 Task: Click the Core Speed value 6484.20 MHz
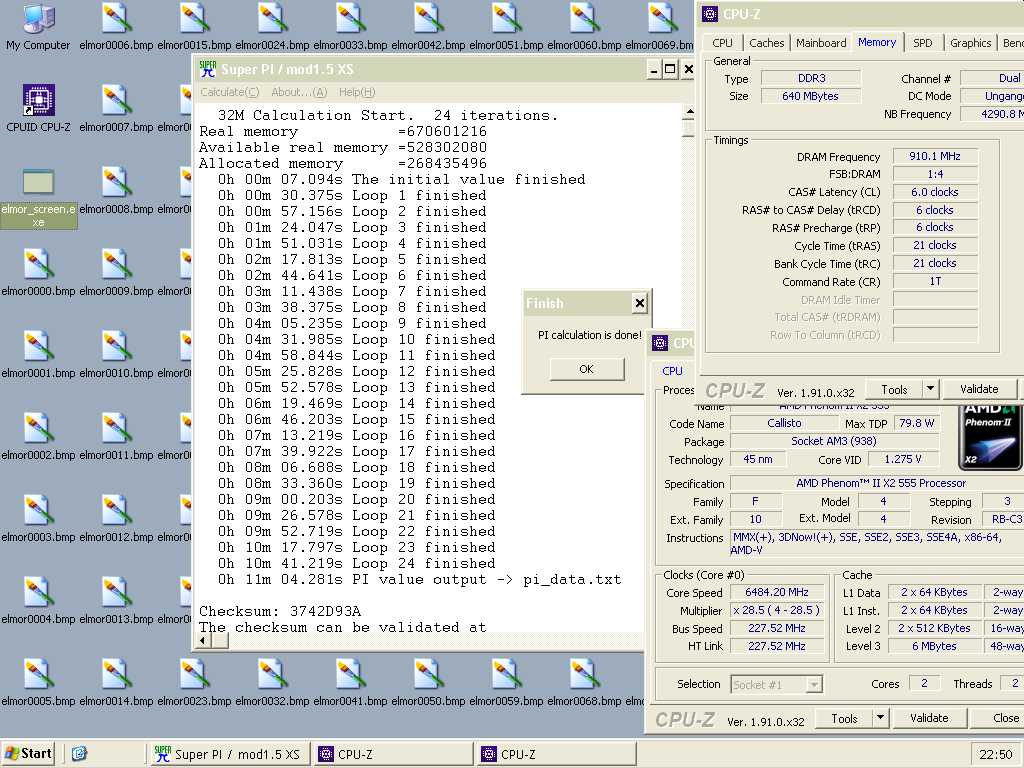(x=776, y=592)
